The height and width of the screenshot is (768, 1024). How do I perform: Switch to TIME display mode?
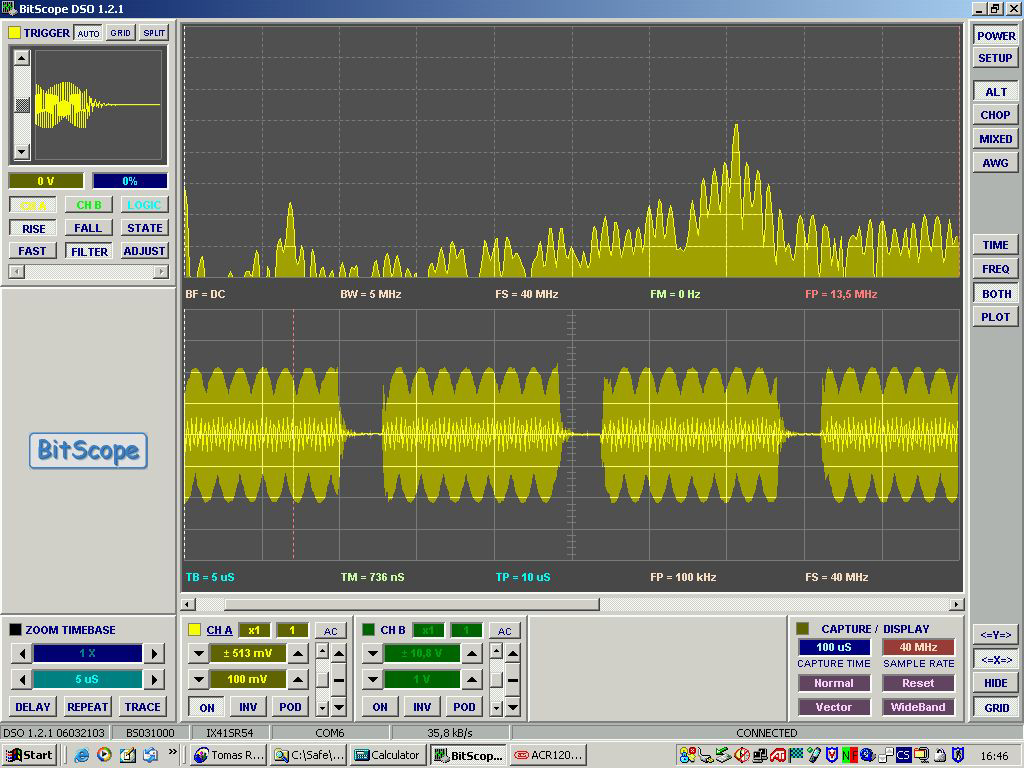click(995, 245)
